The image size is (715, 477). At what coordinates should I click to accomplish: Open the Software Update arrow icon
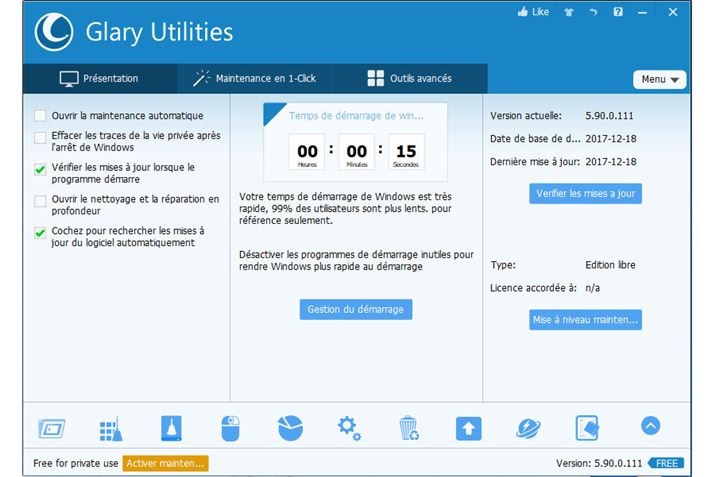(x=468, y=428)
